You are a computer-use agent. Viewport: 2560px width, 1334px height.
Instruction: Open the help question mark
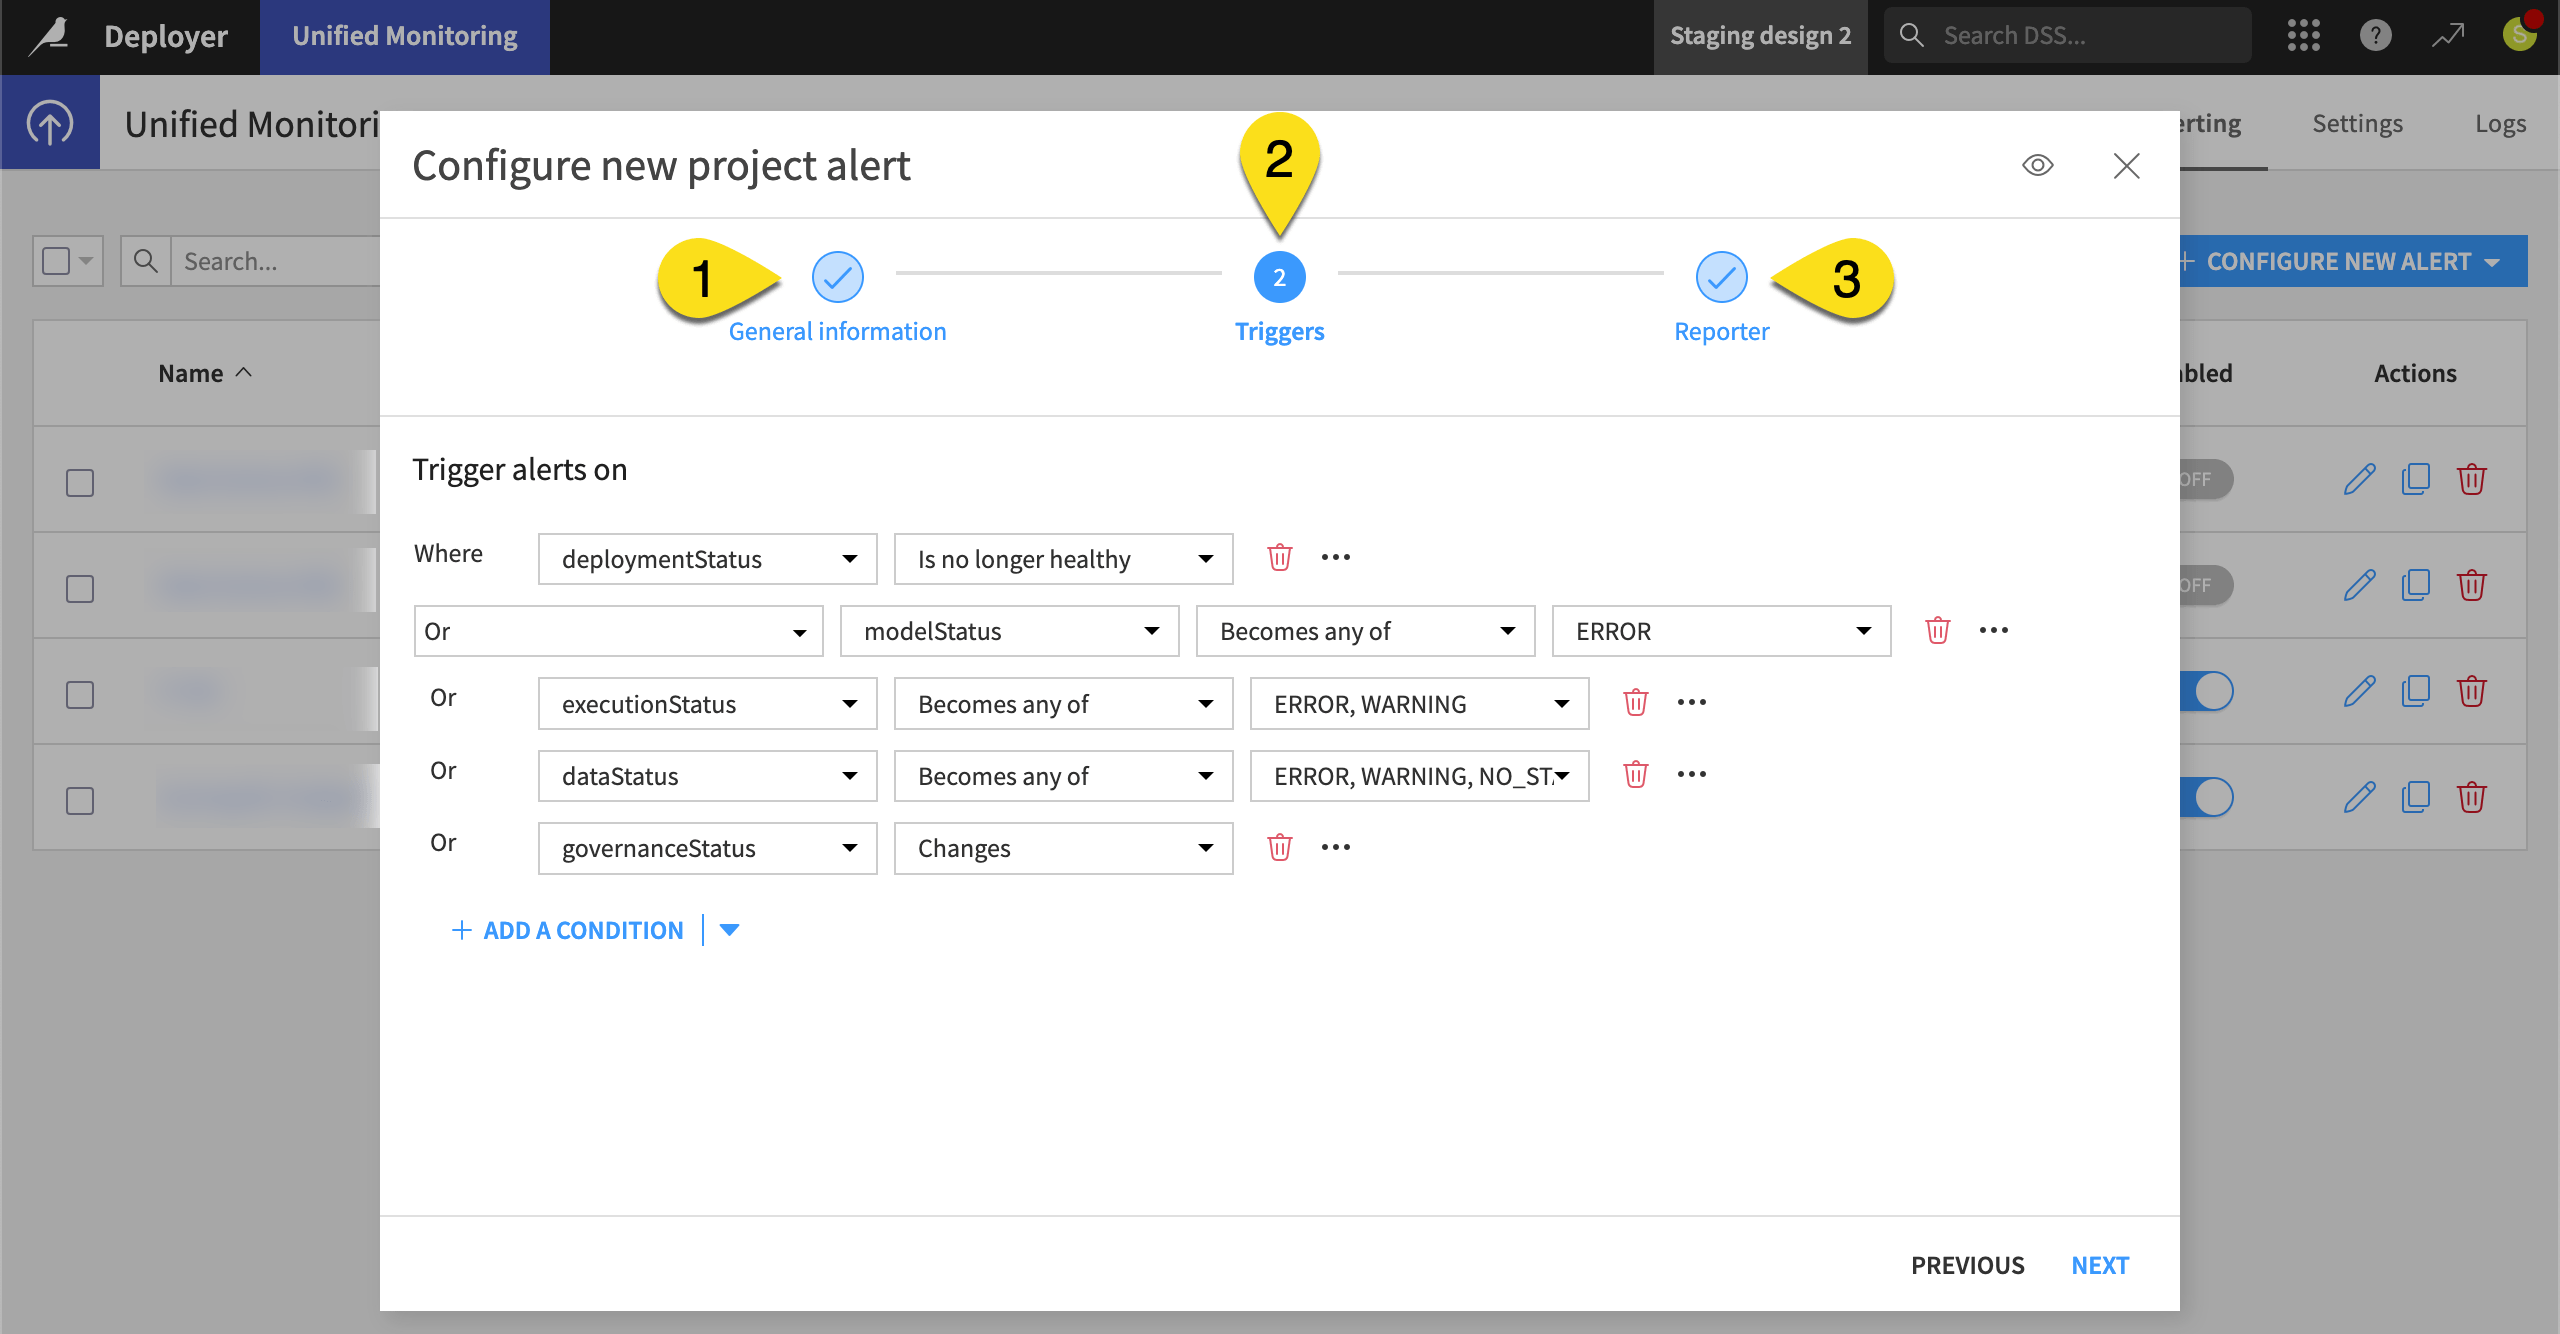coord(2375,35)
